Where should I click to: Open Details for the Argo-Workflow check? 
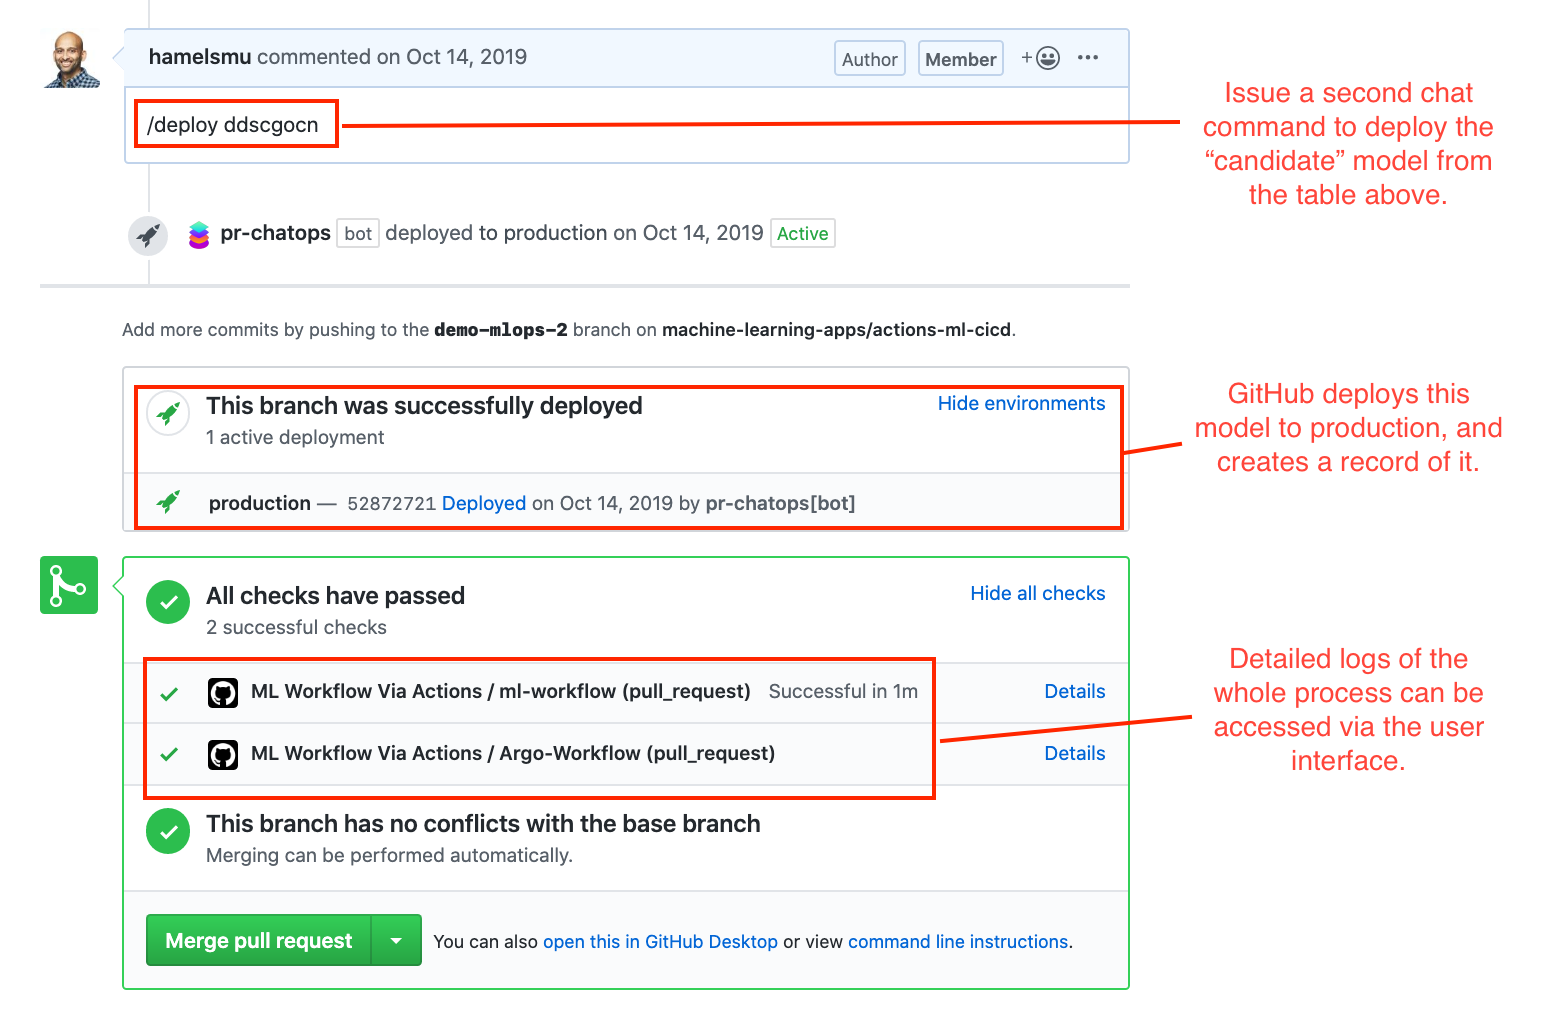coord(1074,753)
